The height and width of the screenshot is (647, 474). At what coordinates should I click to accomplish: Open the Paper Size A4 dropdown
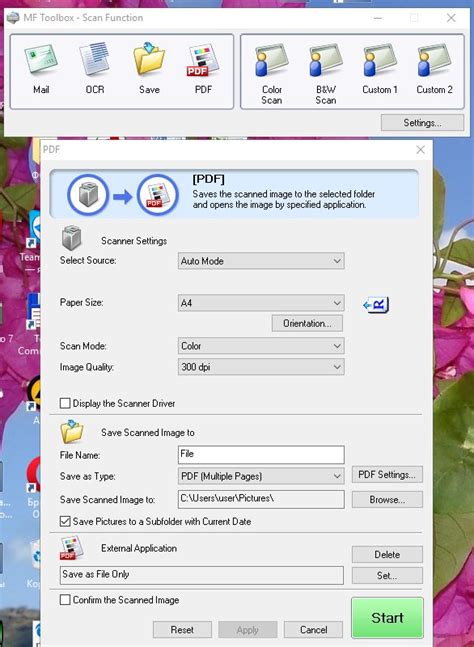point(261,303)
